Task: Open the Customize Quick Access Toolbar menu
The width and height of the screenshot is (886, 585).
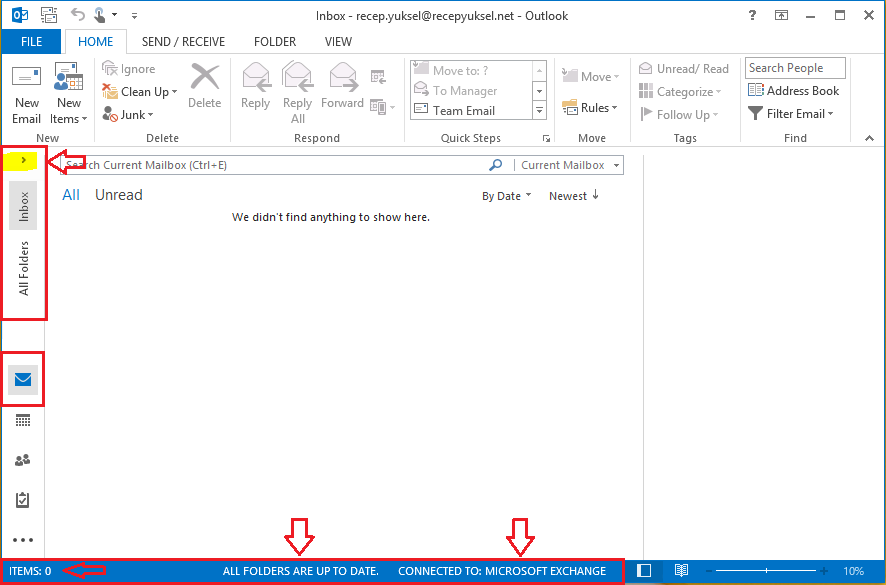Action: [134, 16]
